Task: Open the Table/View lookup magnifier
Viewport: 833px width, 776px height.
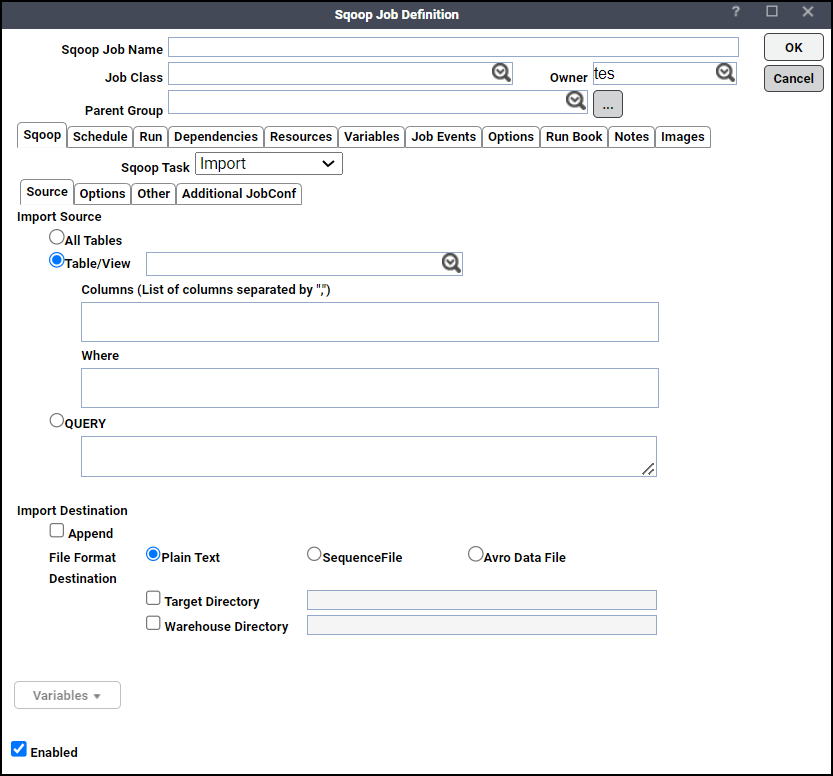Action: pyautogui.click(x=451, y=263)
